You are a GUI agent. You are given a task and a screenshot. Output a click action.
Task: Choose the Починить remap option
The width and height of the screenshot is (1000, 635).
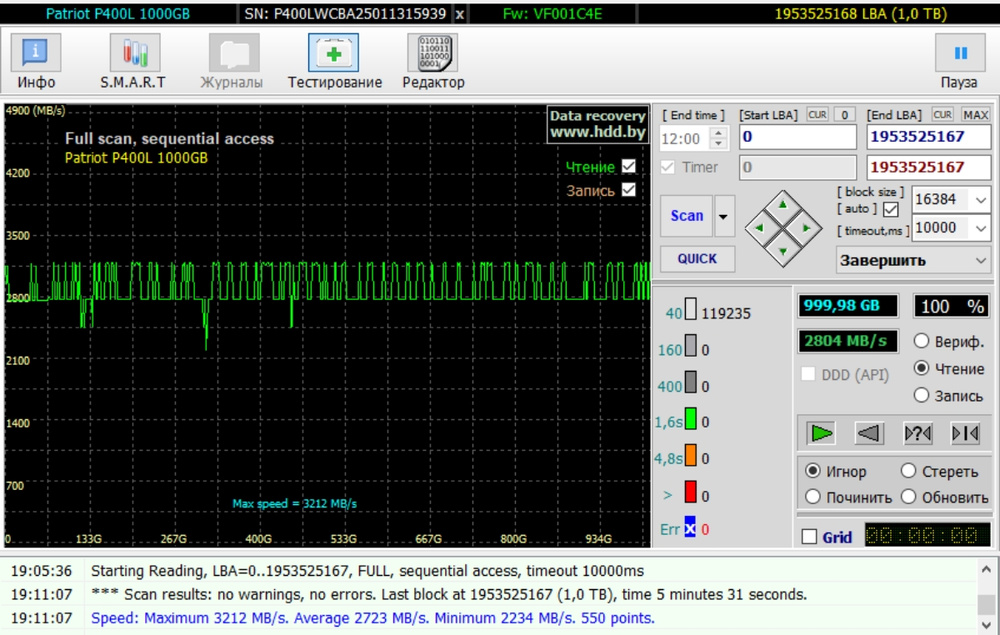813,497
